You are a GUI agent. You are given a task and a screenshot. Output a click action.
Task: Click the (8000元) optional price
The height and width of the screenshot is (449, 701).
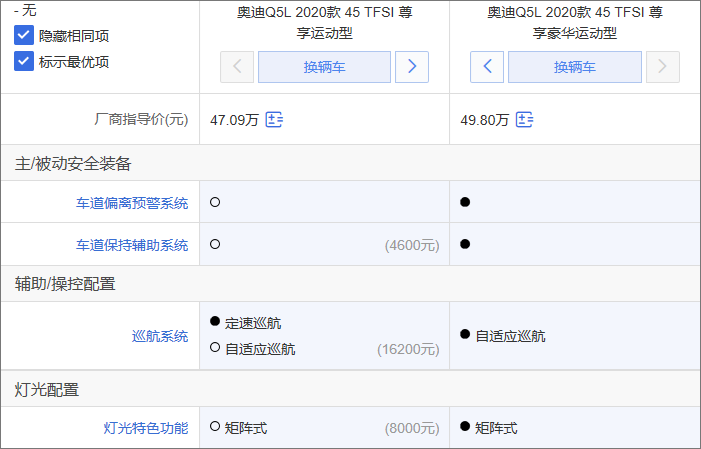[412, 428]
